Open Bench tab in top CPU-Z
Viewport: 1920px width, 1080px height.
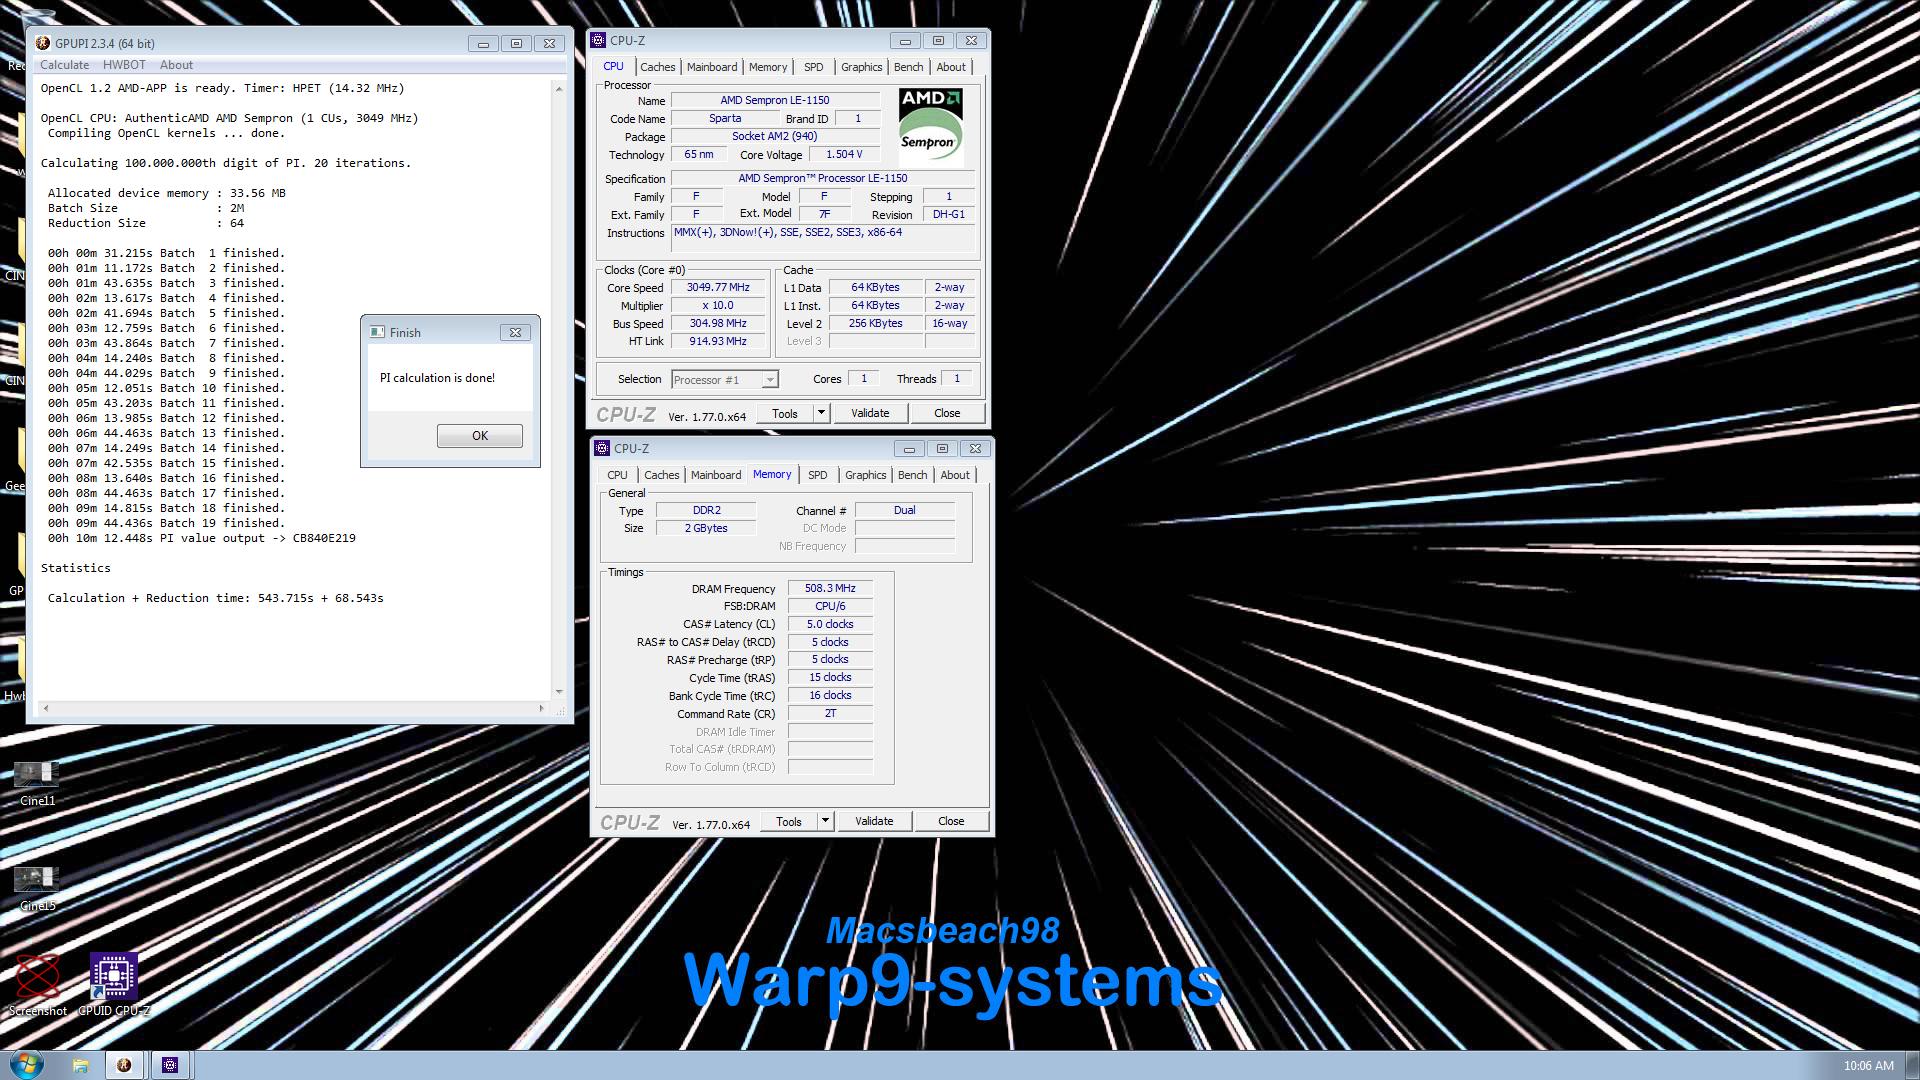point(908,67)
